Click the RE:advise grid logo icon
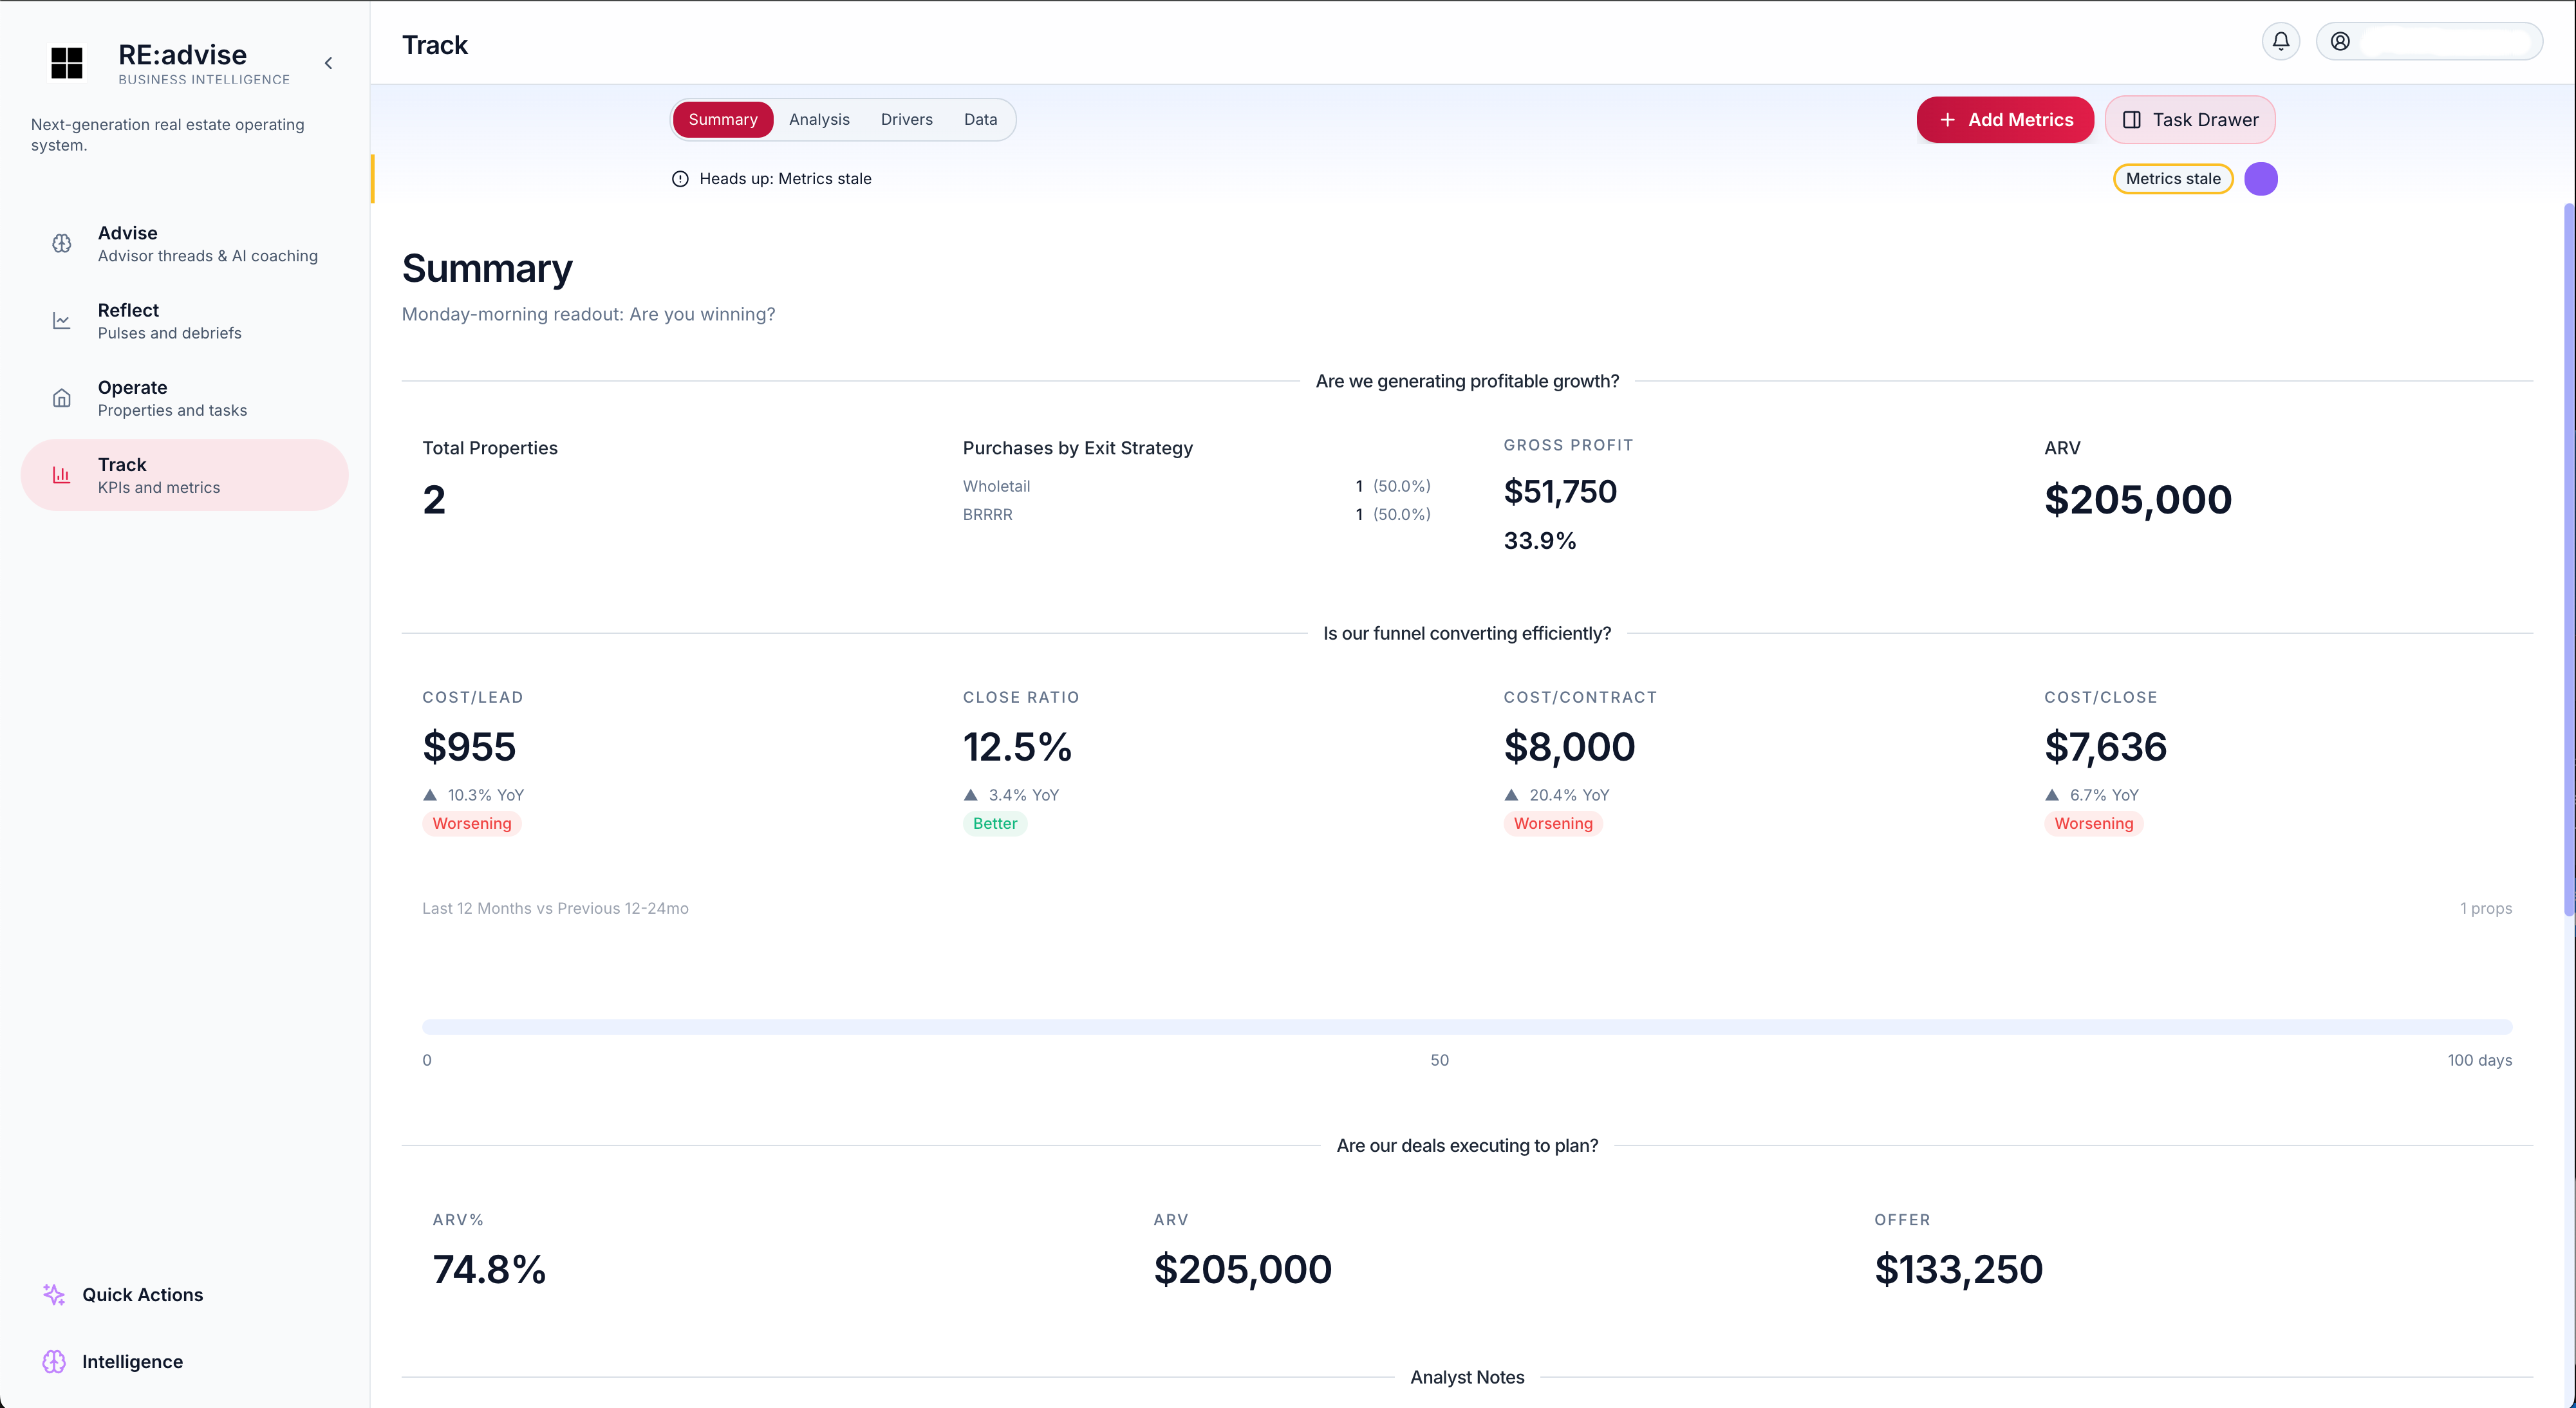The height and width of the screenshot is (1408, 2576). [x=66, y=63]
